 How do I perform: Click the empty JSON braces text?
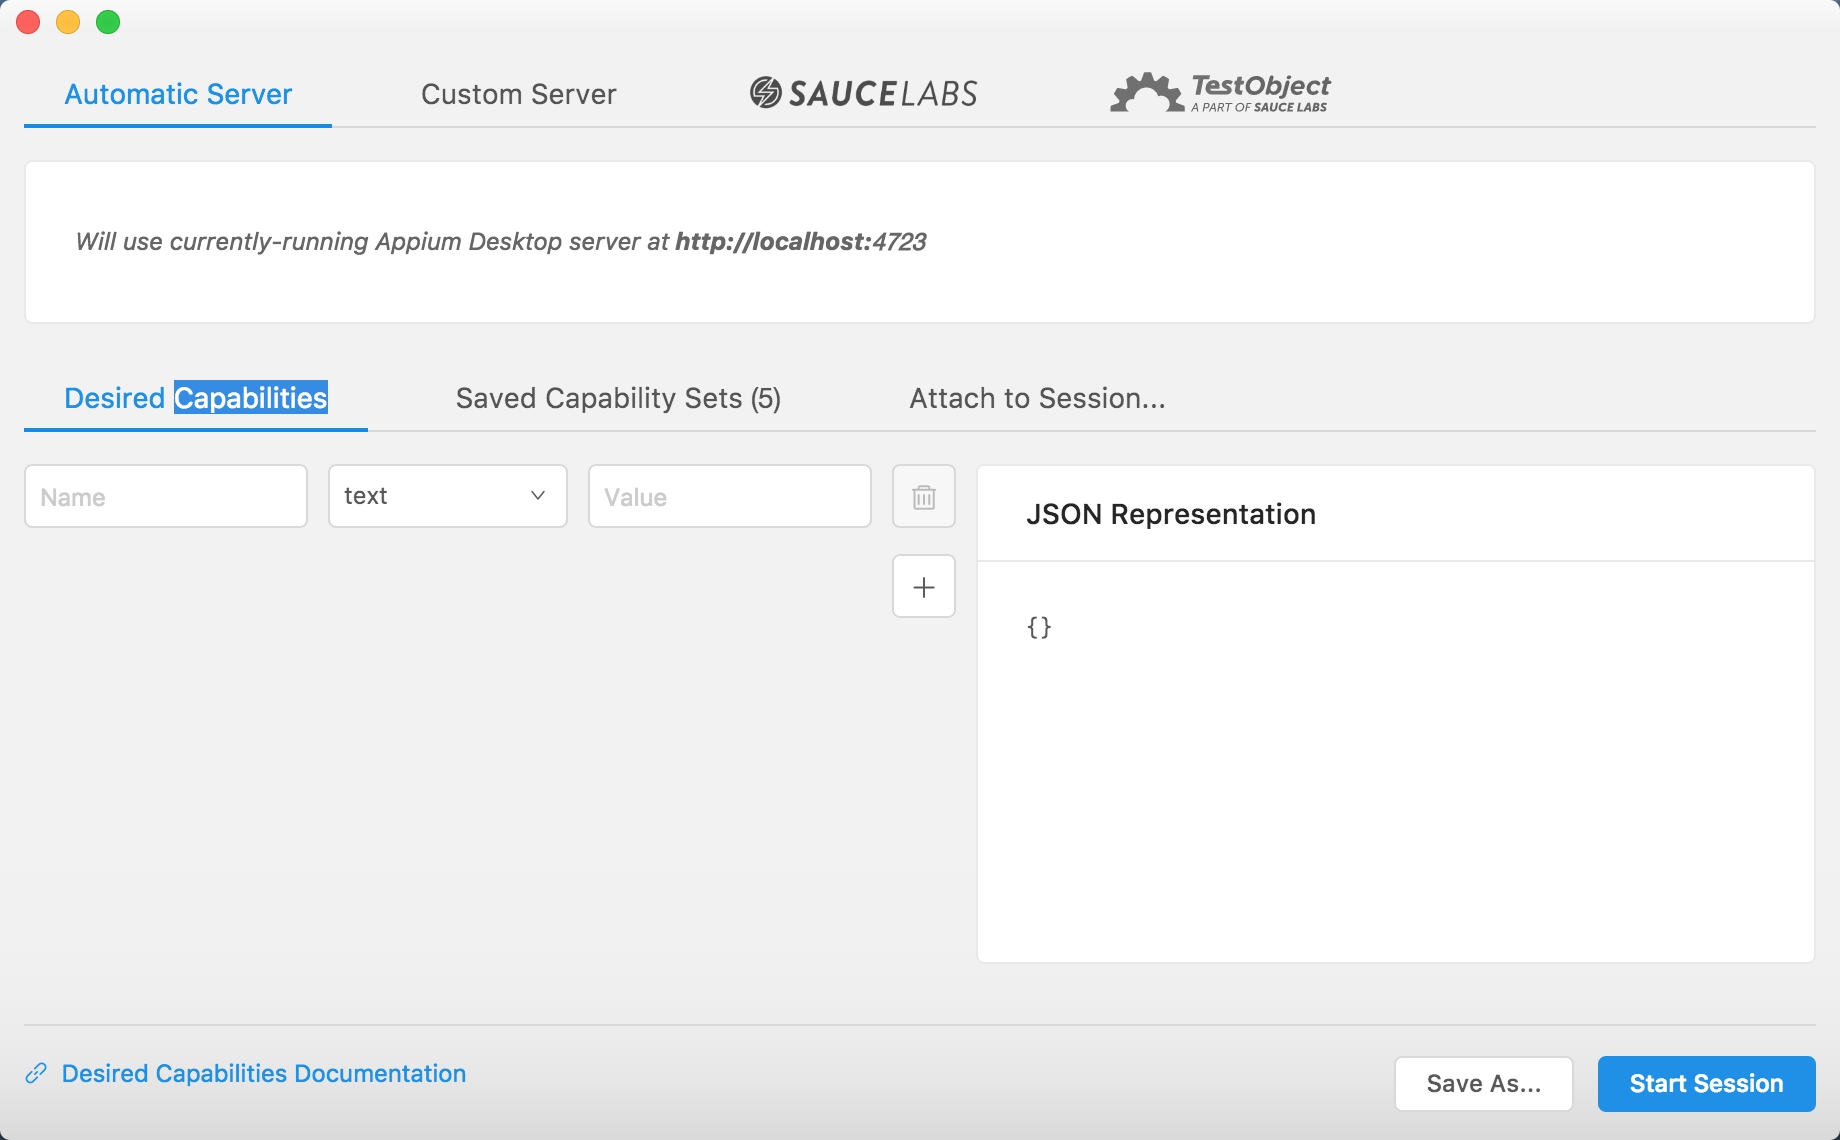coord(1039,627)
